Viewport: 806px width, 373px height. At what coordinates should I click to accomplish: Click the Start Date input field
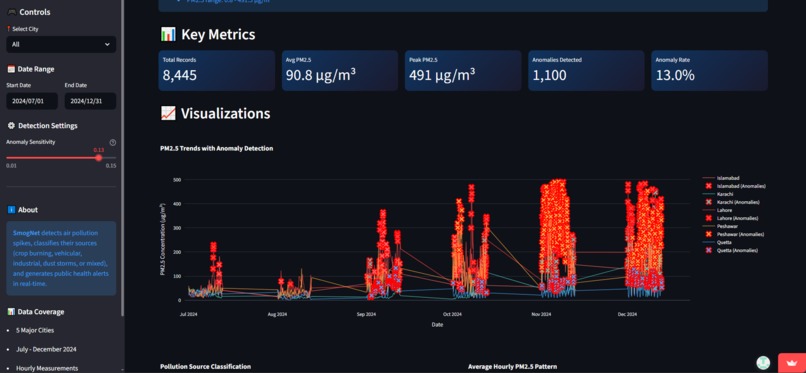point(32,101)
